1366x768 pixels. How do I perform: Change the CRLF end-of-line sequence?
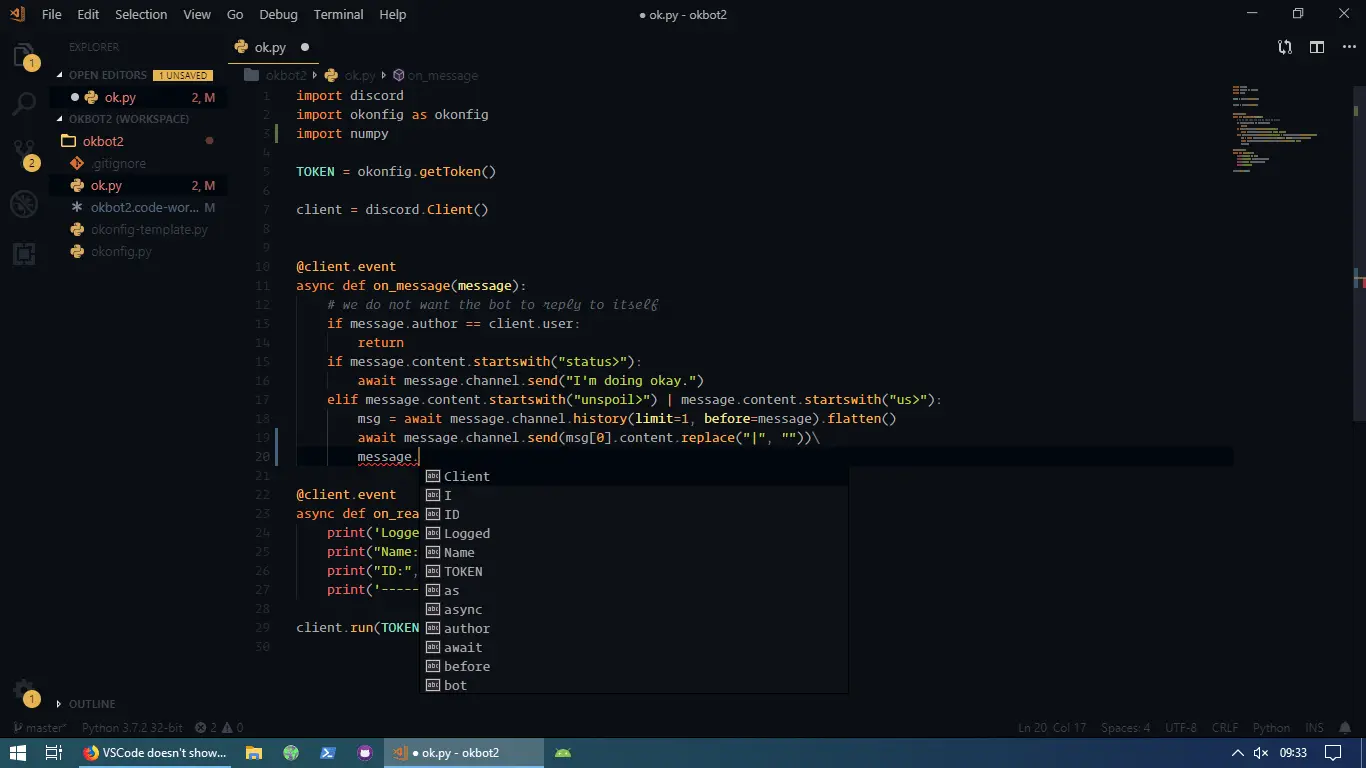[x=1225, y=728]
